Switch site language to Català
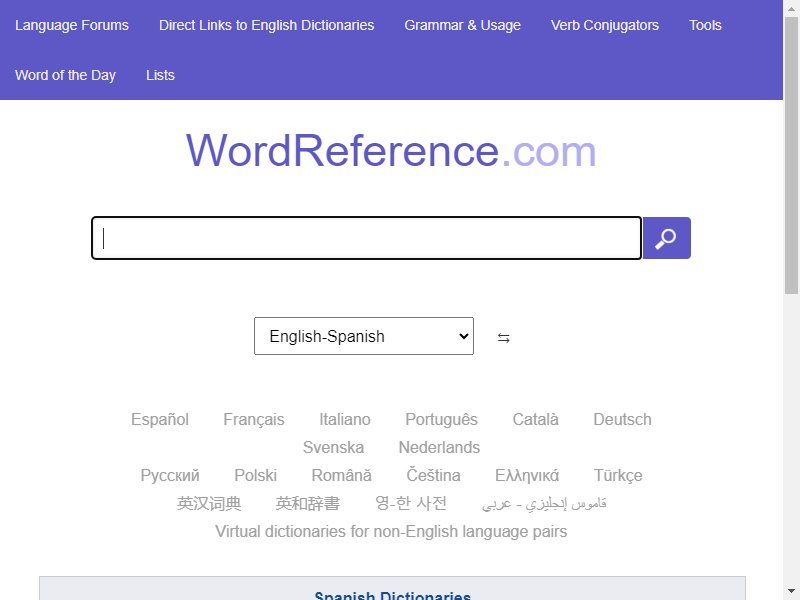800x600 pixels. click(536, 419)
